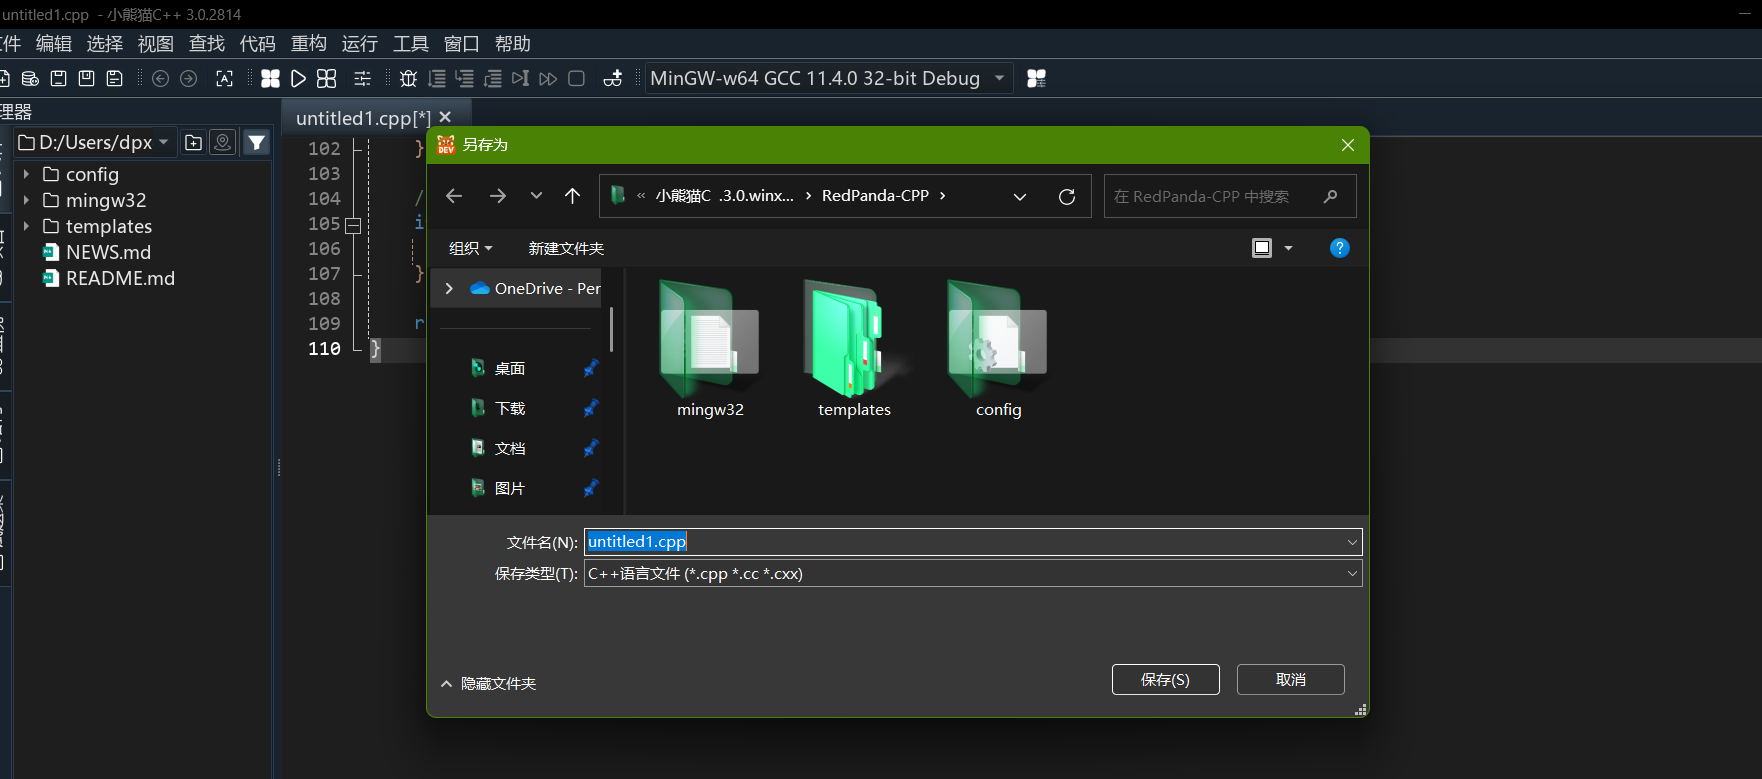Open the compiler set dropdown MinGW-w64 GCC
1762x779 pixels.
[x=829, y=78]
